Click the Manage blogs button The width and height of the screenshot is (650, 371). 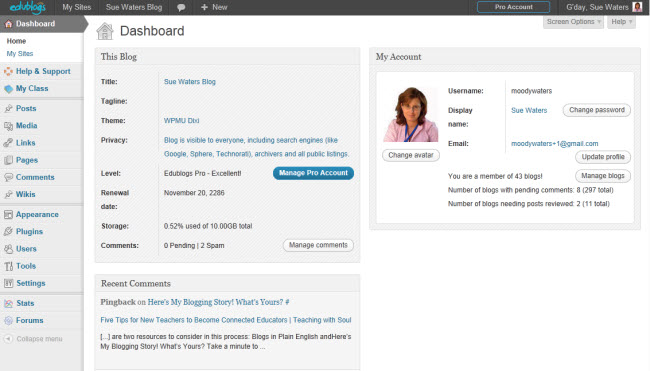603,176
